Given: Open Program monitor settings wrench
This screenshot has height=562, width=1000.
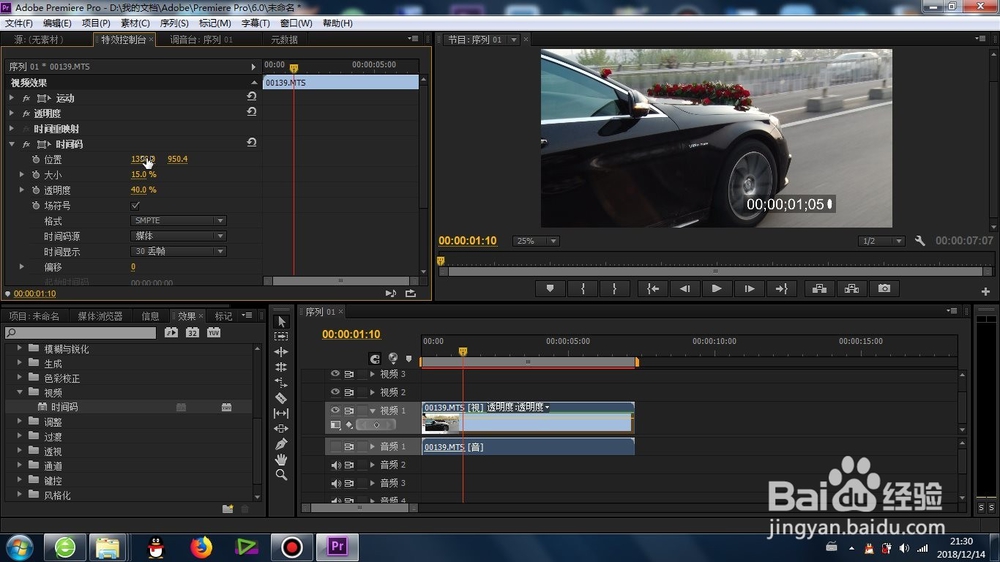Looking at the screenshot, I should pyautogui.click(x=920, y=240).
